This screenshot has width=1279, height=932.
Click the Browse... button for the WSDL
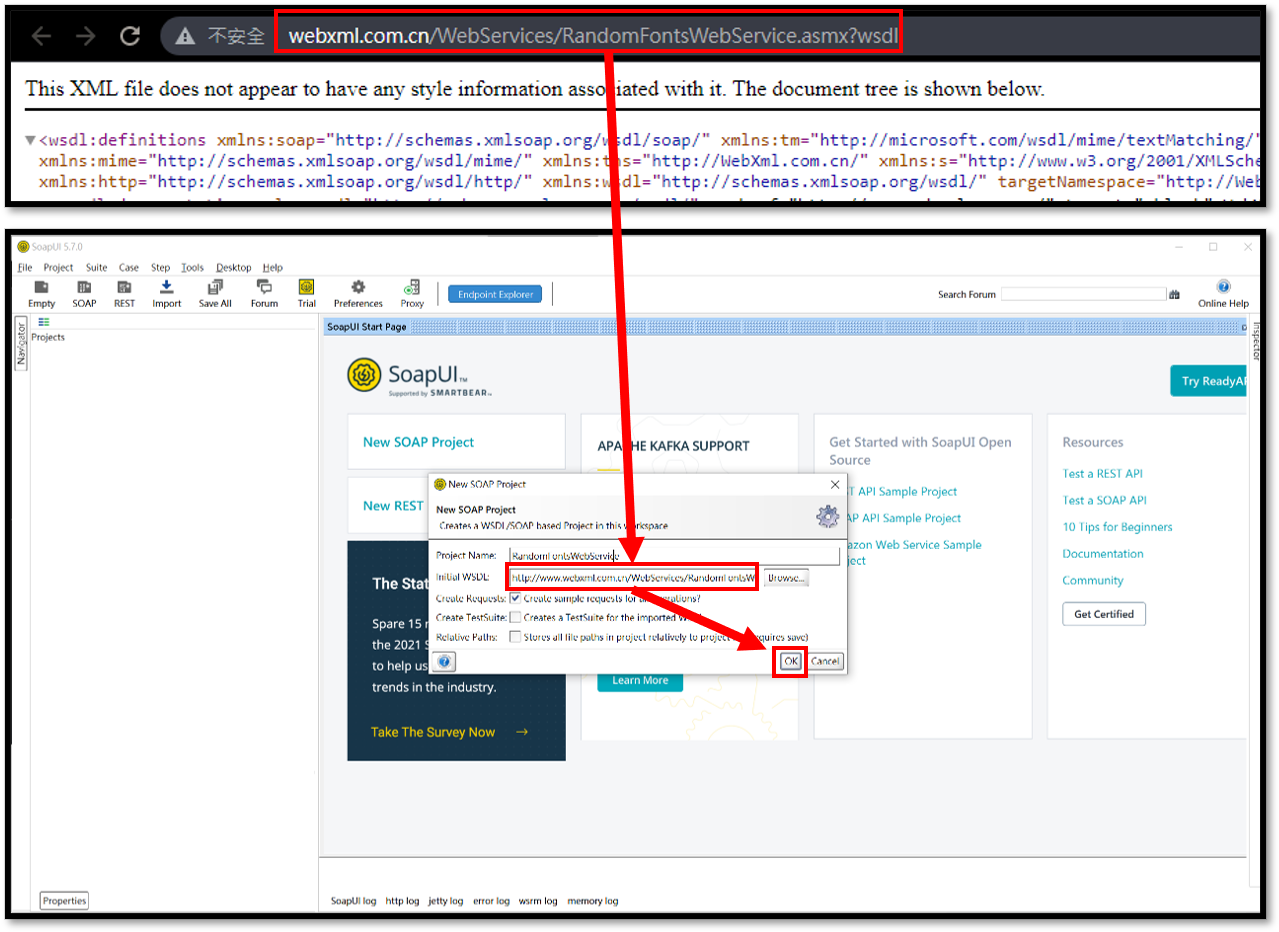tap(786, 578)
